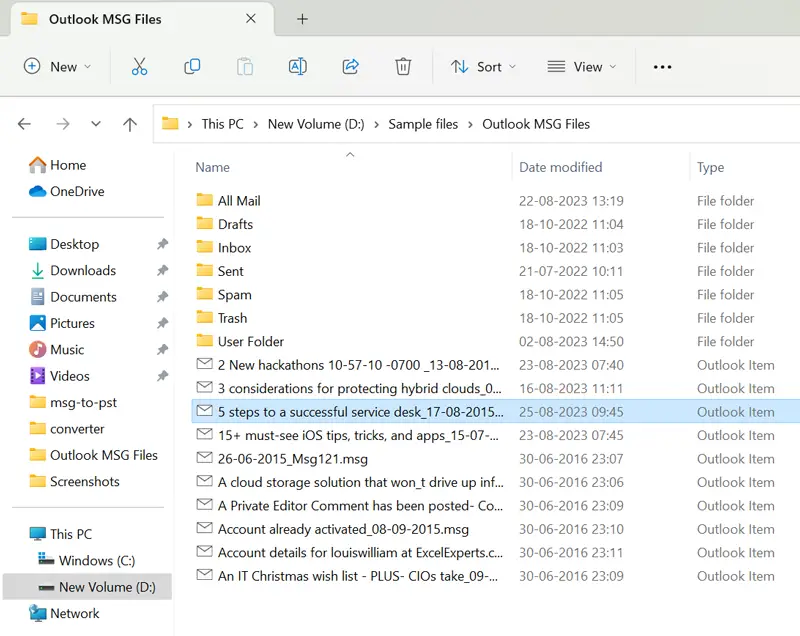
Task: Click the Cut icon in the toolbar
Action: pos(140,66)
